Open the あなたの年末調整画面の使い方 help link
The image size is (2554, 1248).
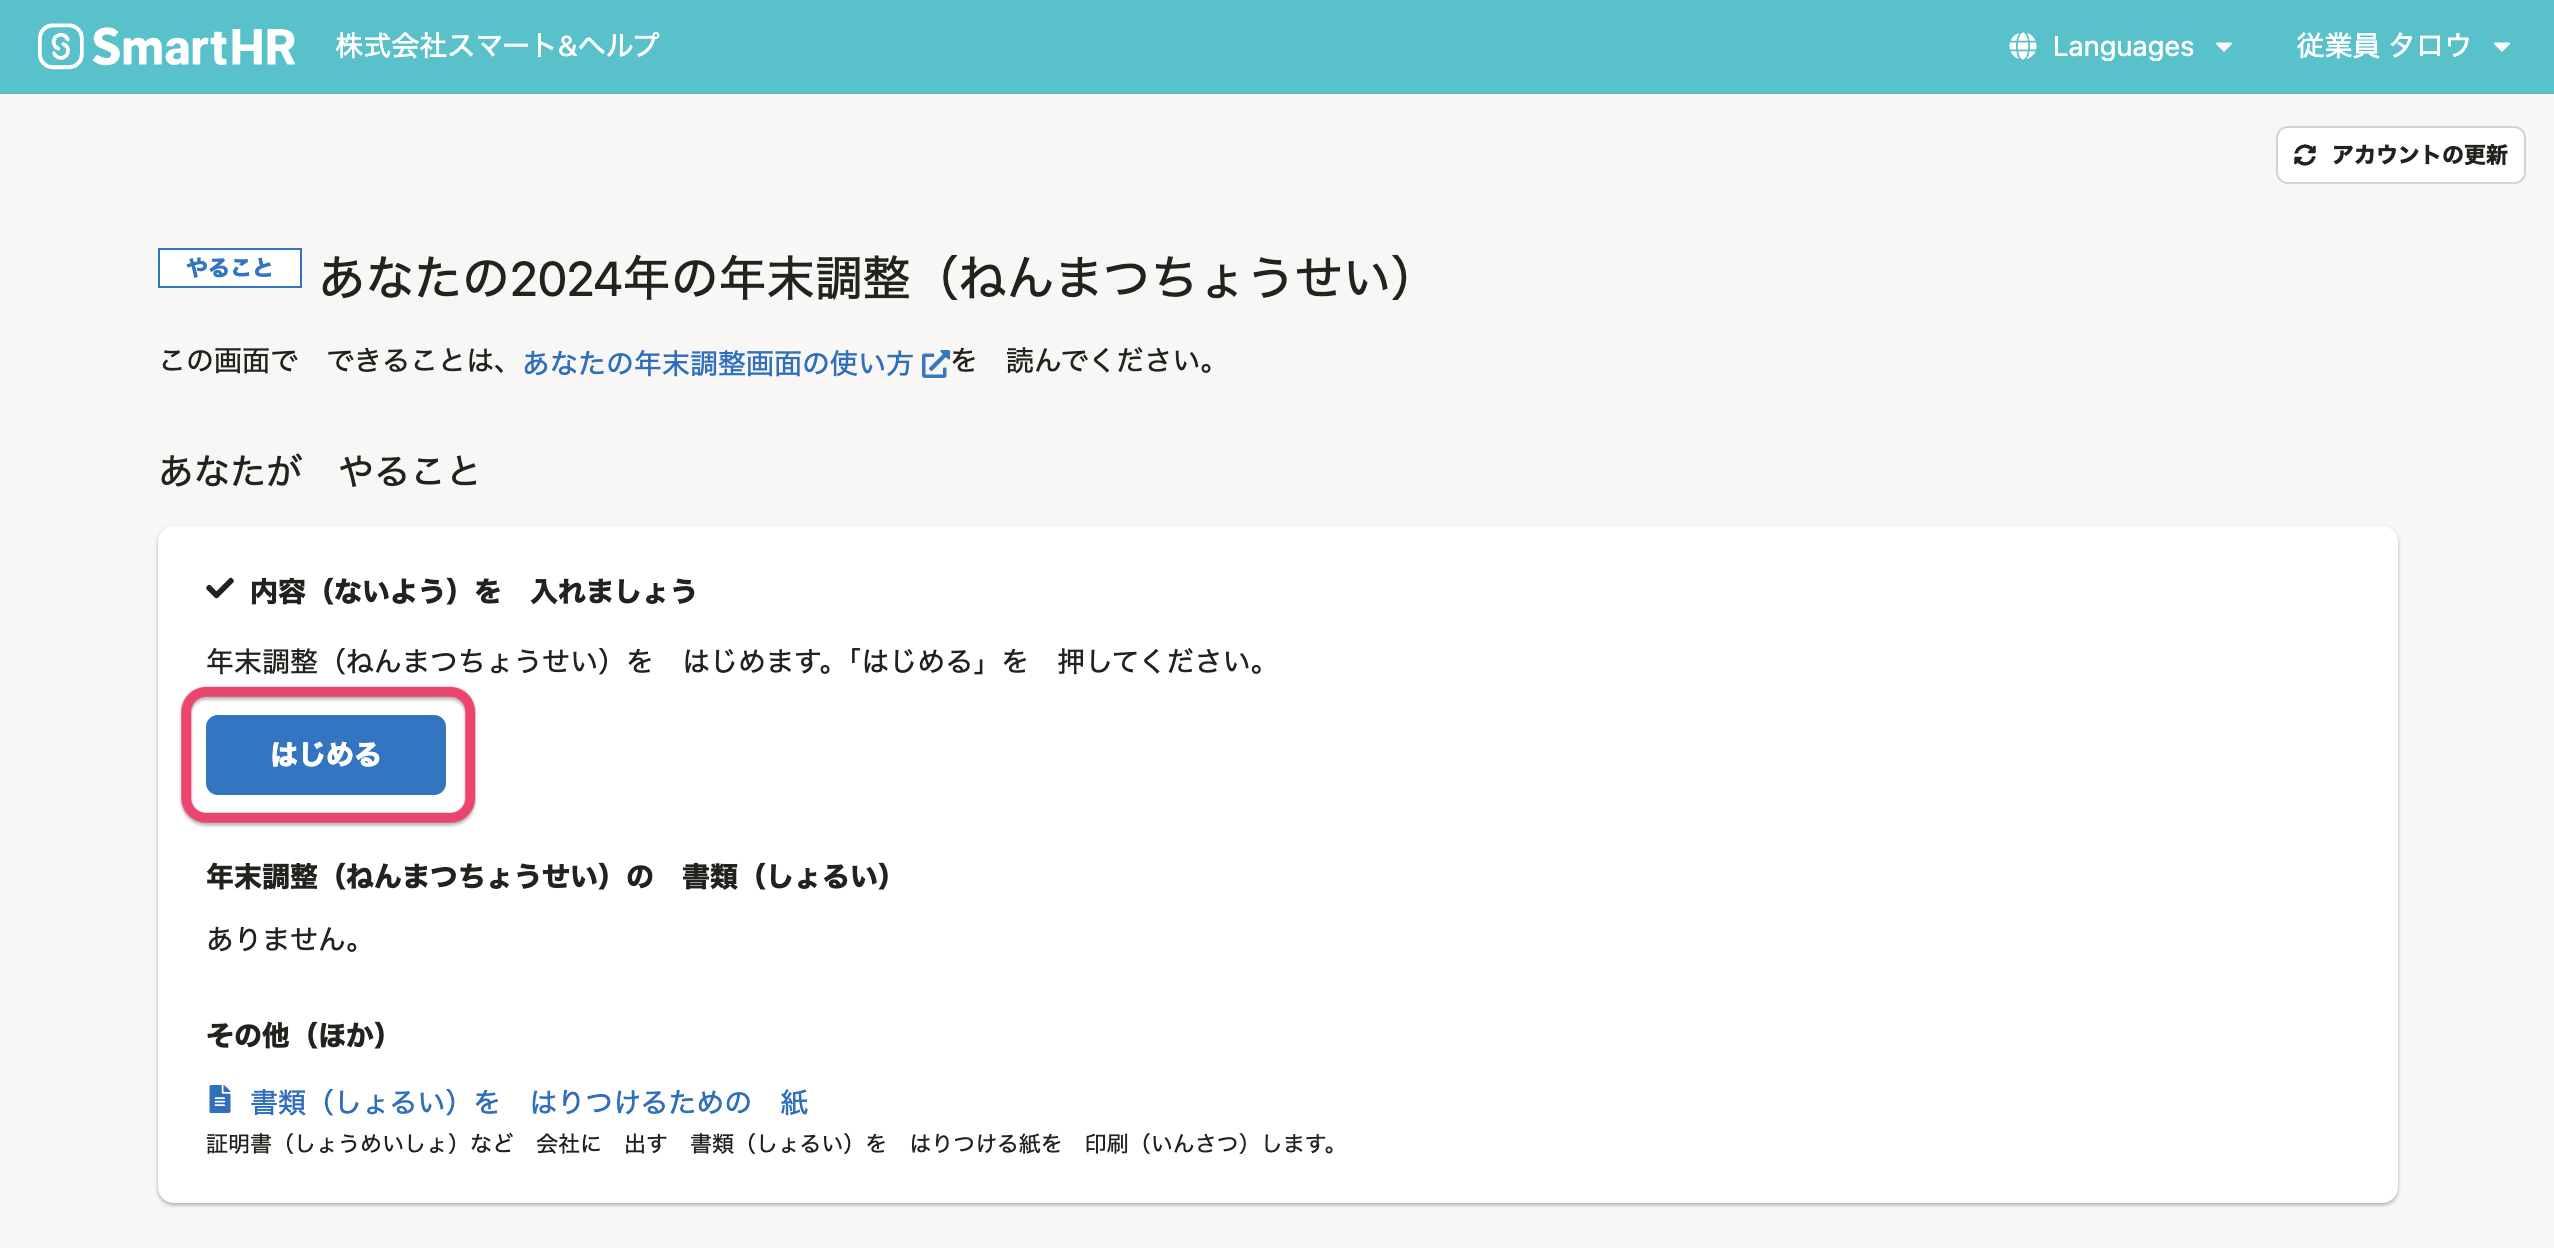point(717,362)
